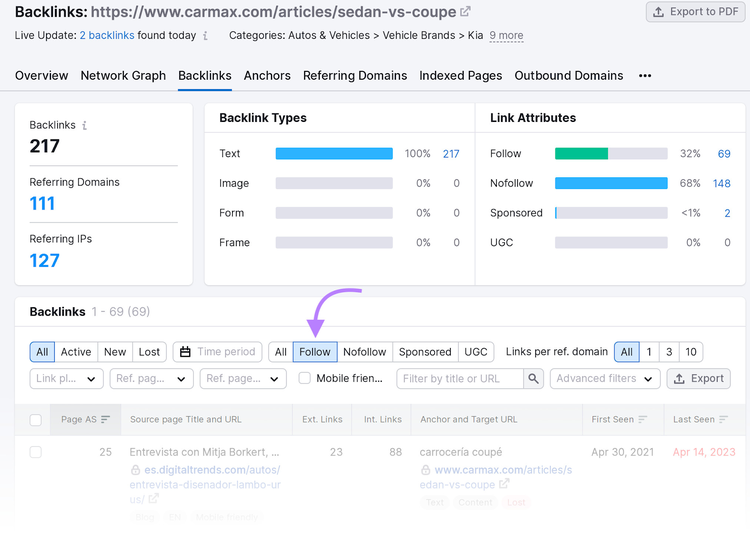Toggle Mobile friendly checkbox

coord(305,378)
